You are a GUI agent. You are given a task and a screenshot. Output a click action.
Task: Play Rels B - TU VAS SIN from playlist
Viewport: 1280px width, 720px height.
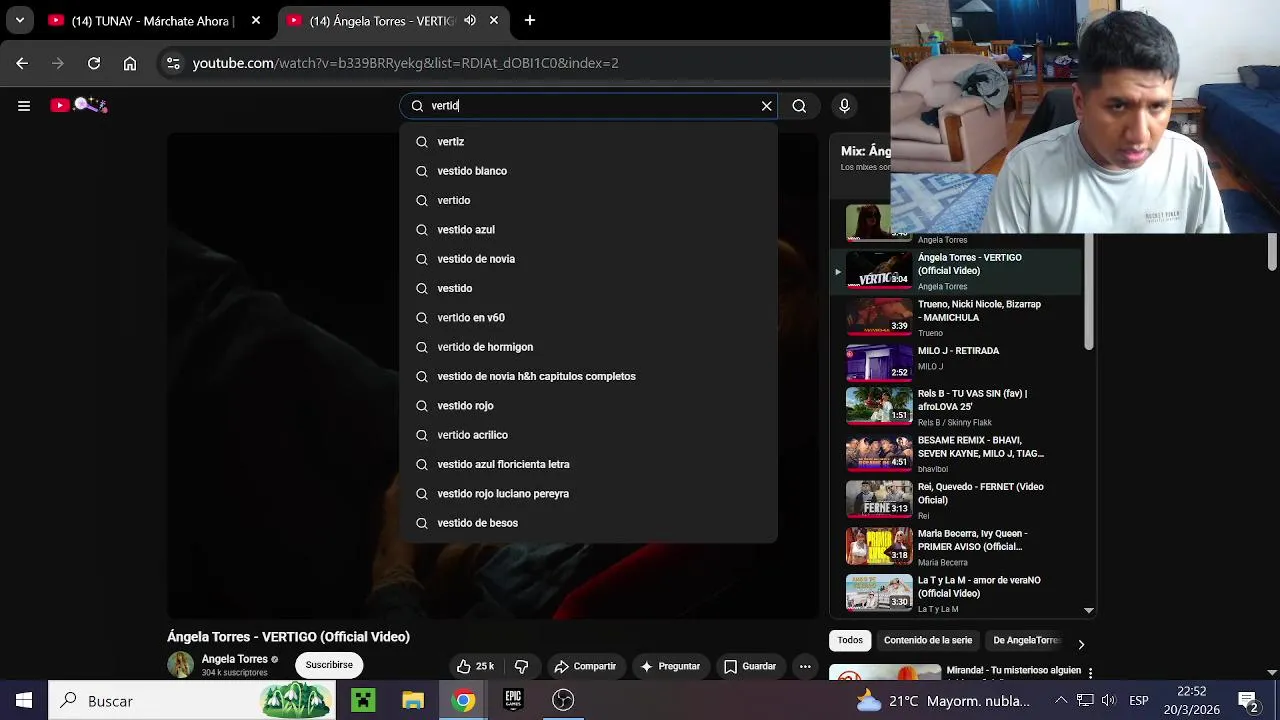pos(956,407)
